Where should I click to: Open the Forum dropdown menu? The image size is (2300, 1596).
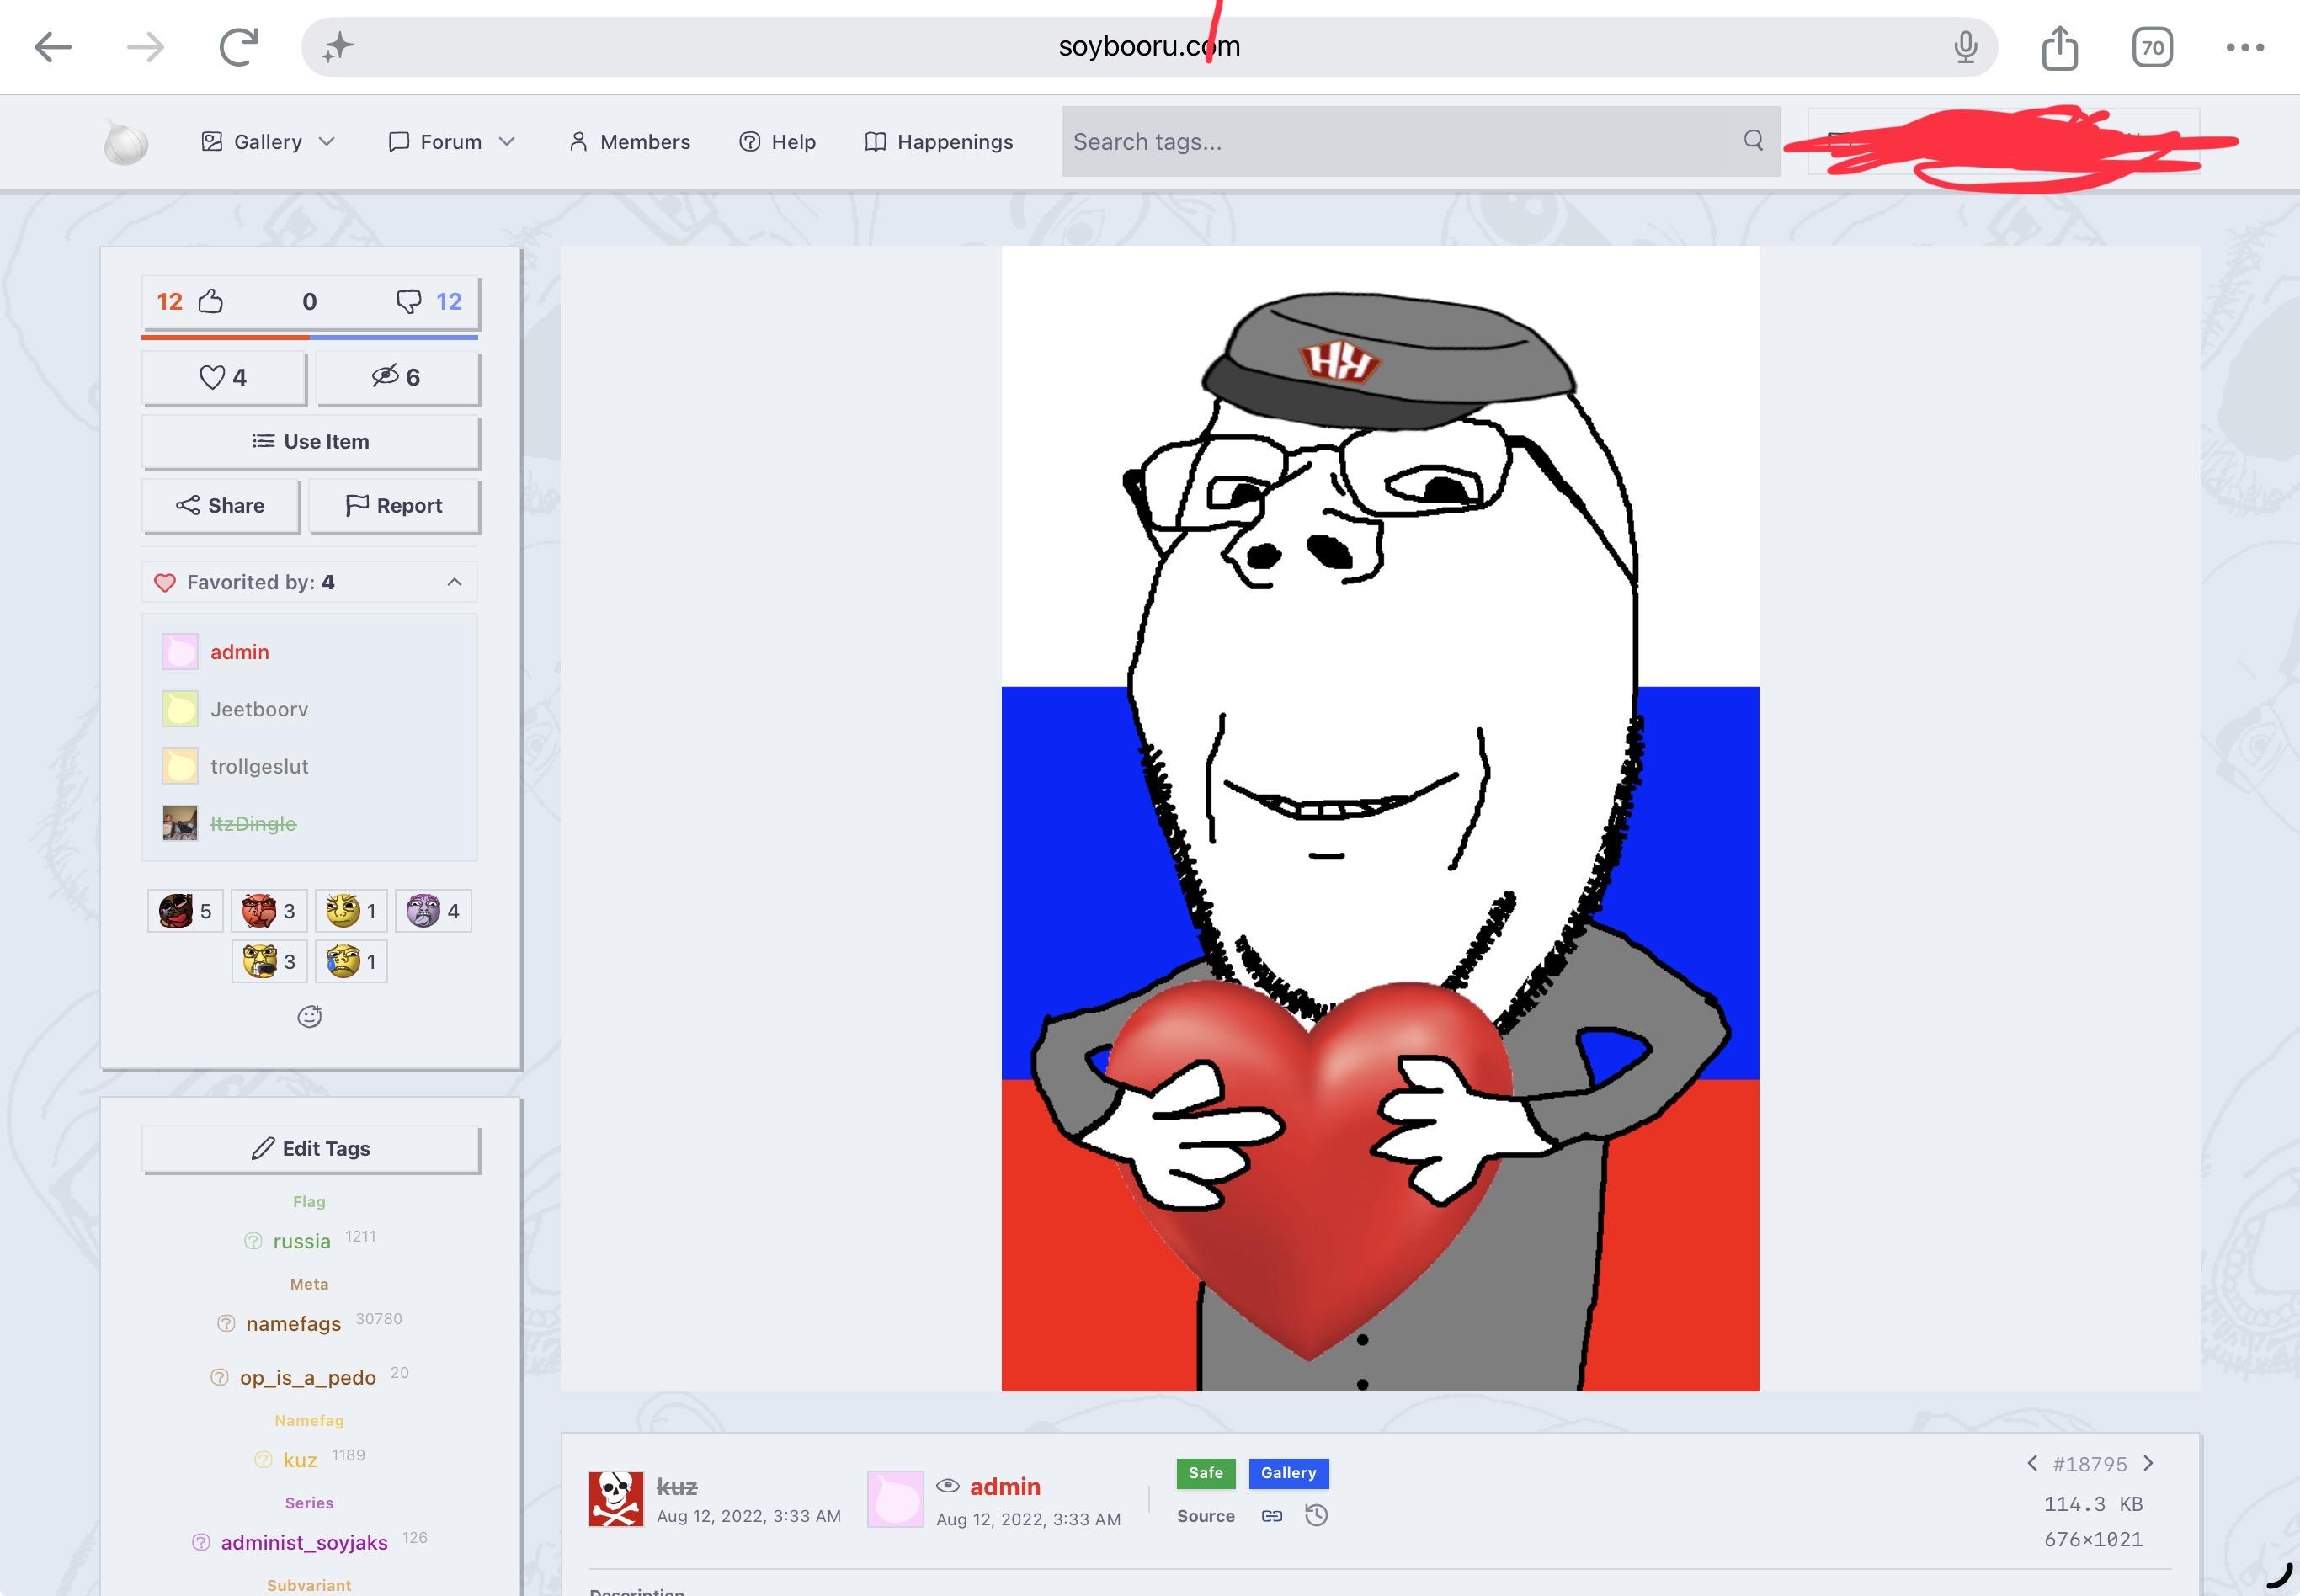(x=452, y=142)
